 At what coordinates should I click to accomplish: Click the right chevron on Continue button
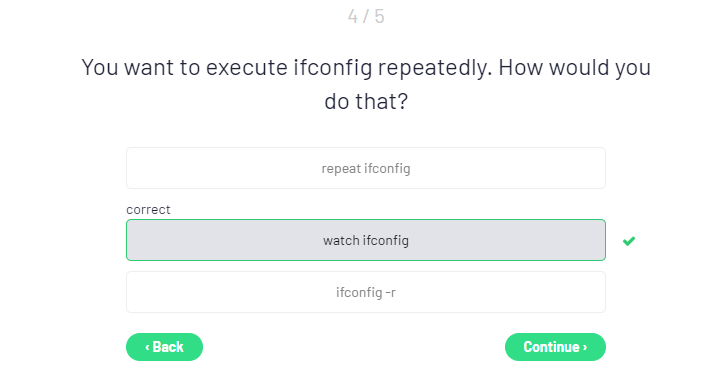585,347
